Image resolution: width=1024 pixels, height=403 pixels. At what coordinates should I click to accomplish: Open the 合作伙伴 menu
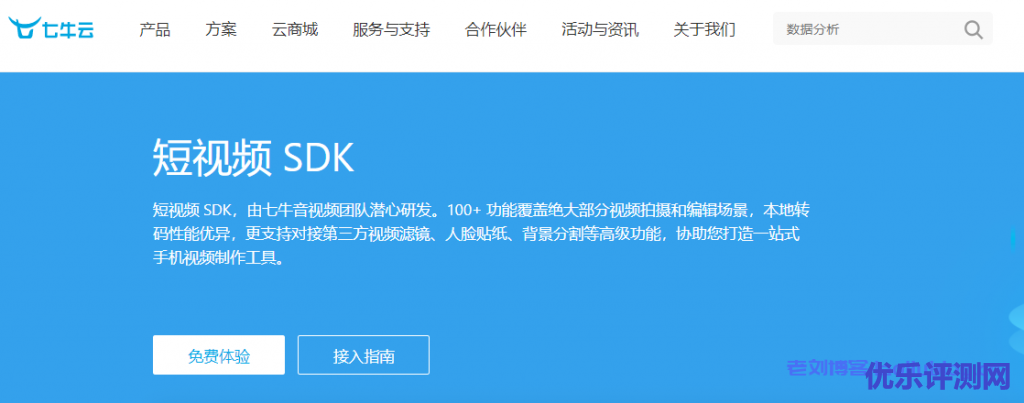(496, 29)
